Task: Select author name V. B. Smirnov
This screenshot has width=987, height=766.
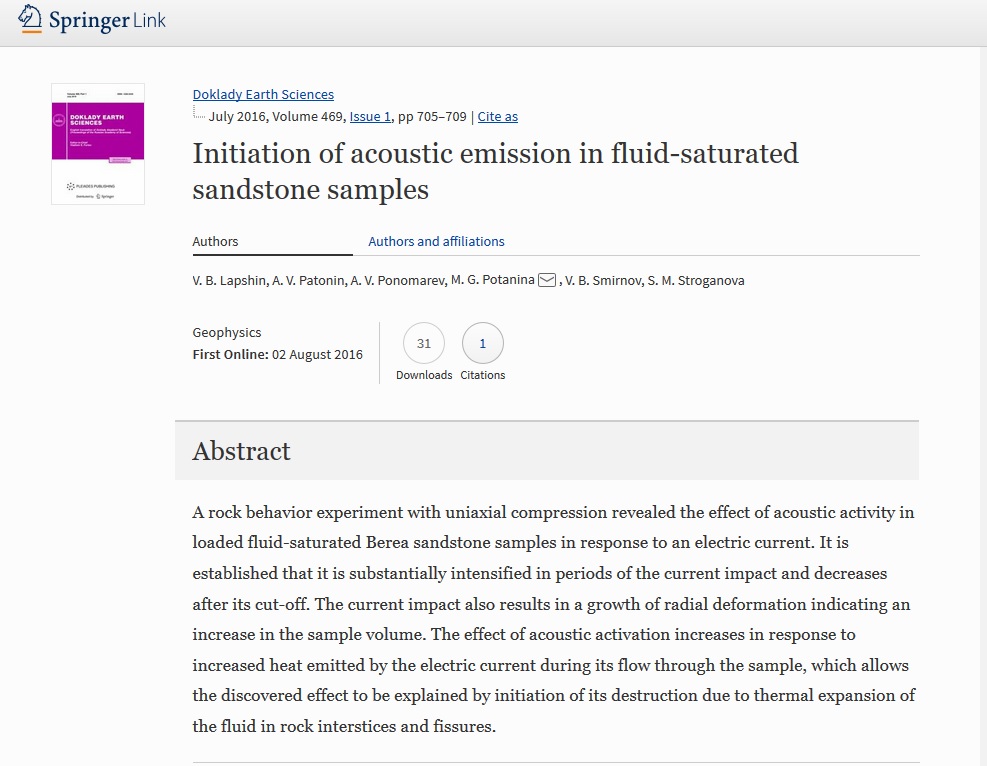Action: tap(602, 281)
